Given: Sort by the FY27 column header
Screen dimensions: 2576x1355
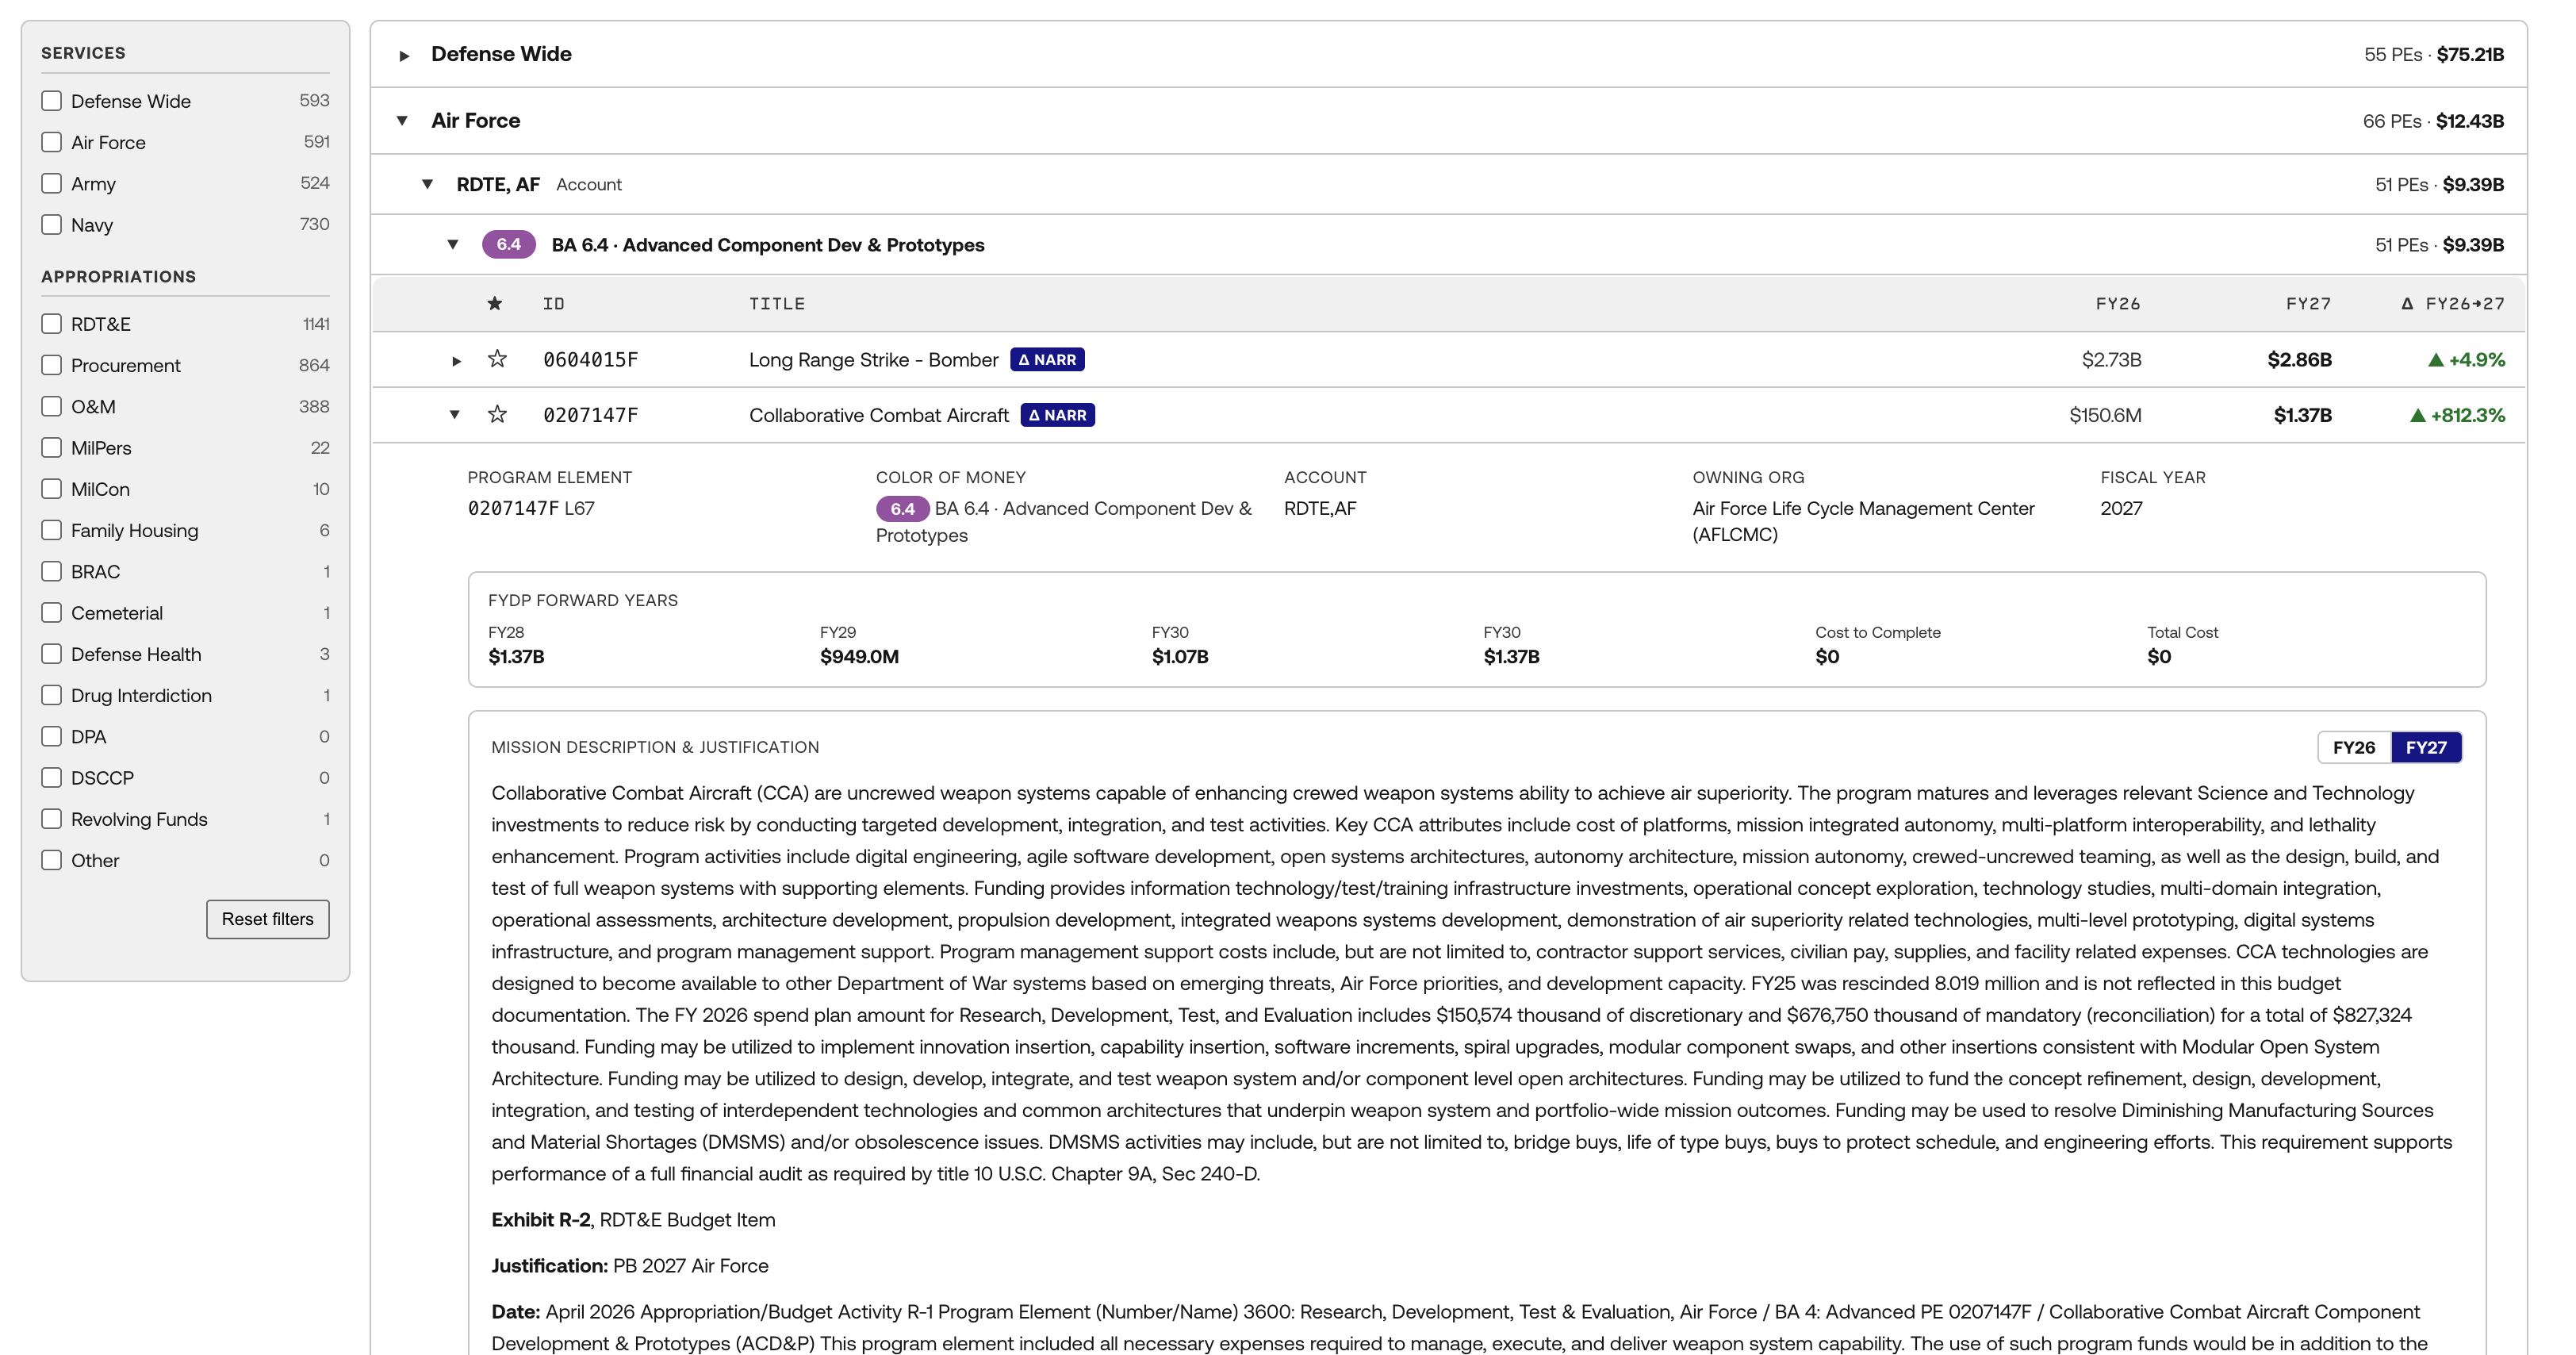Looking at the screenshot, I should tap(2308, 303).
